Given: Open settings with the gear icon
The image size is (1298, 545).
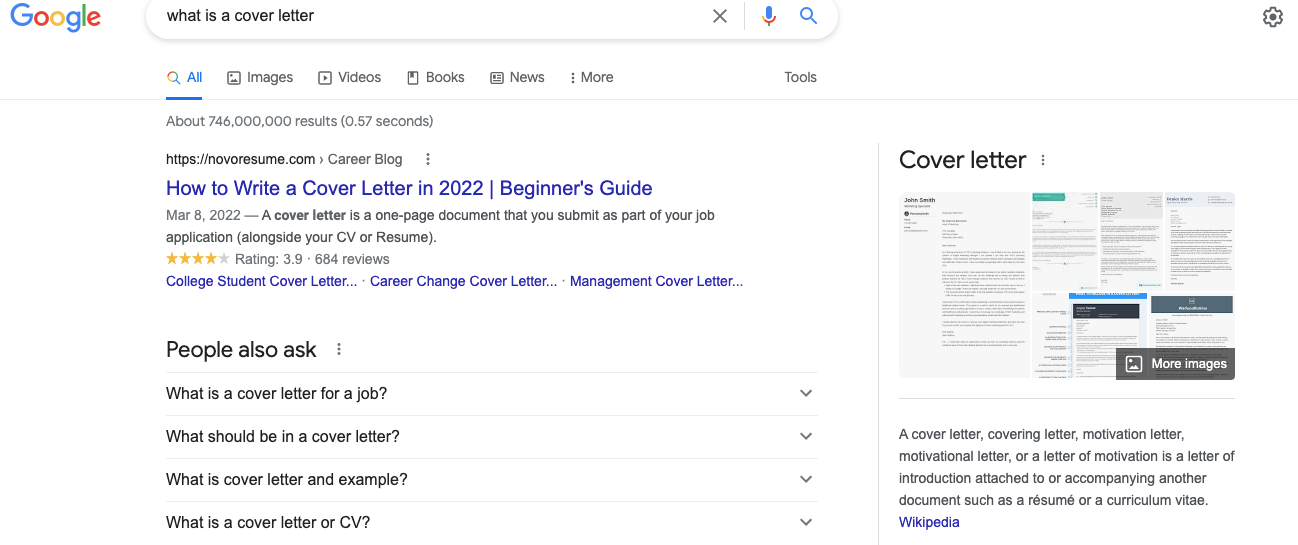Looking at the screenshot, I should 1272,17.
